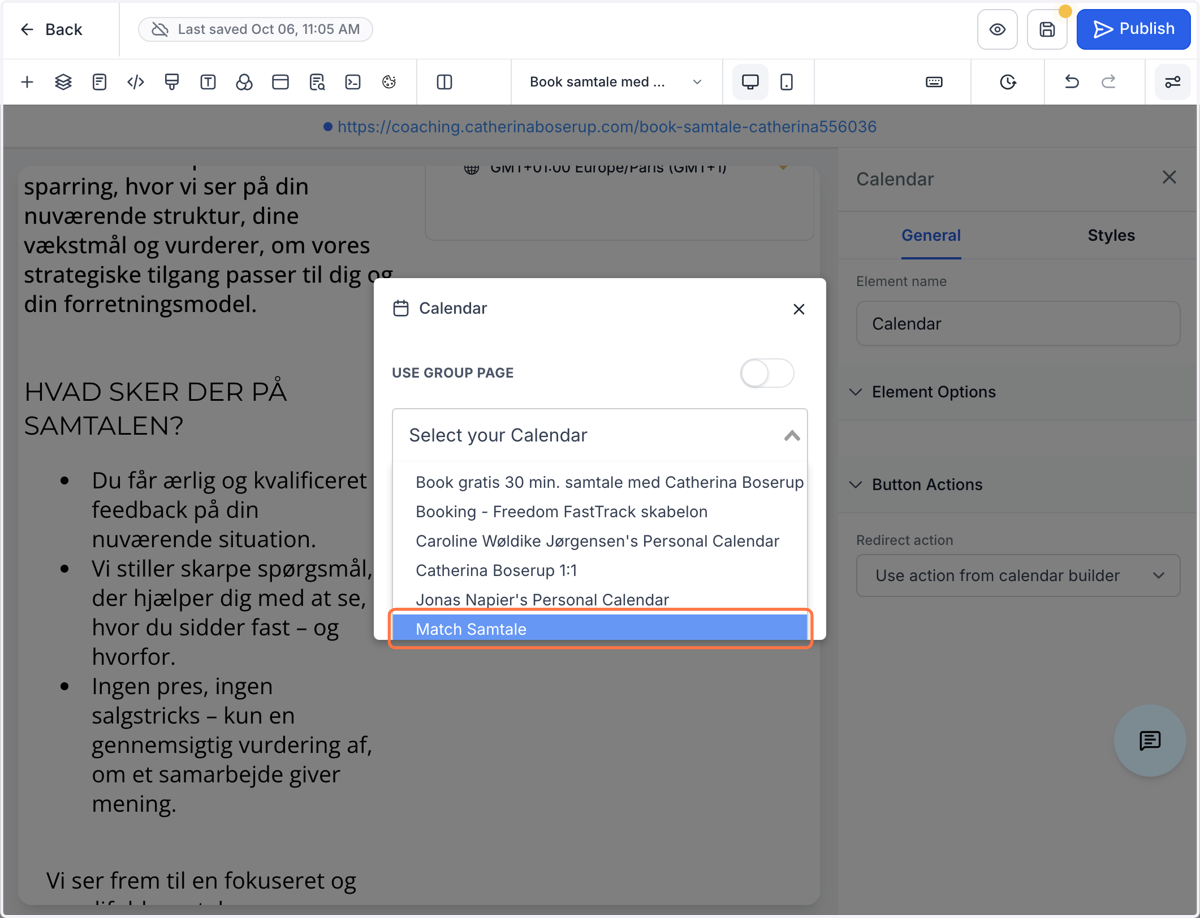Choose Jonas Napier's Personal Calendar
Viewport: 1200px width, 918px height.
[600, 600]
